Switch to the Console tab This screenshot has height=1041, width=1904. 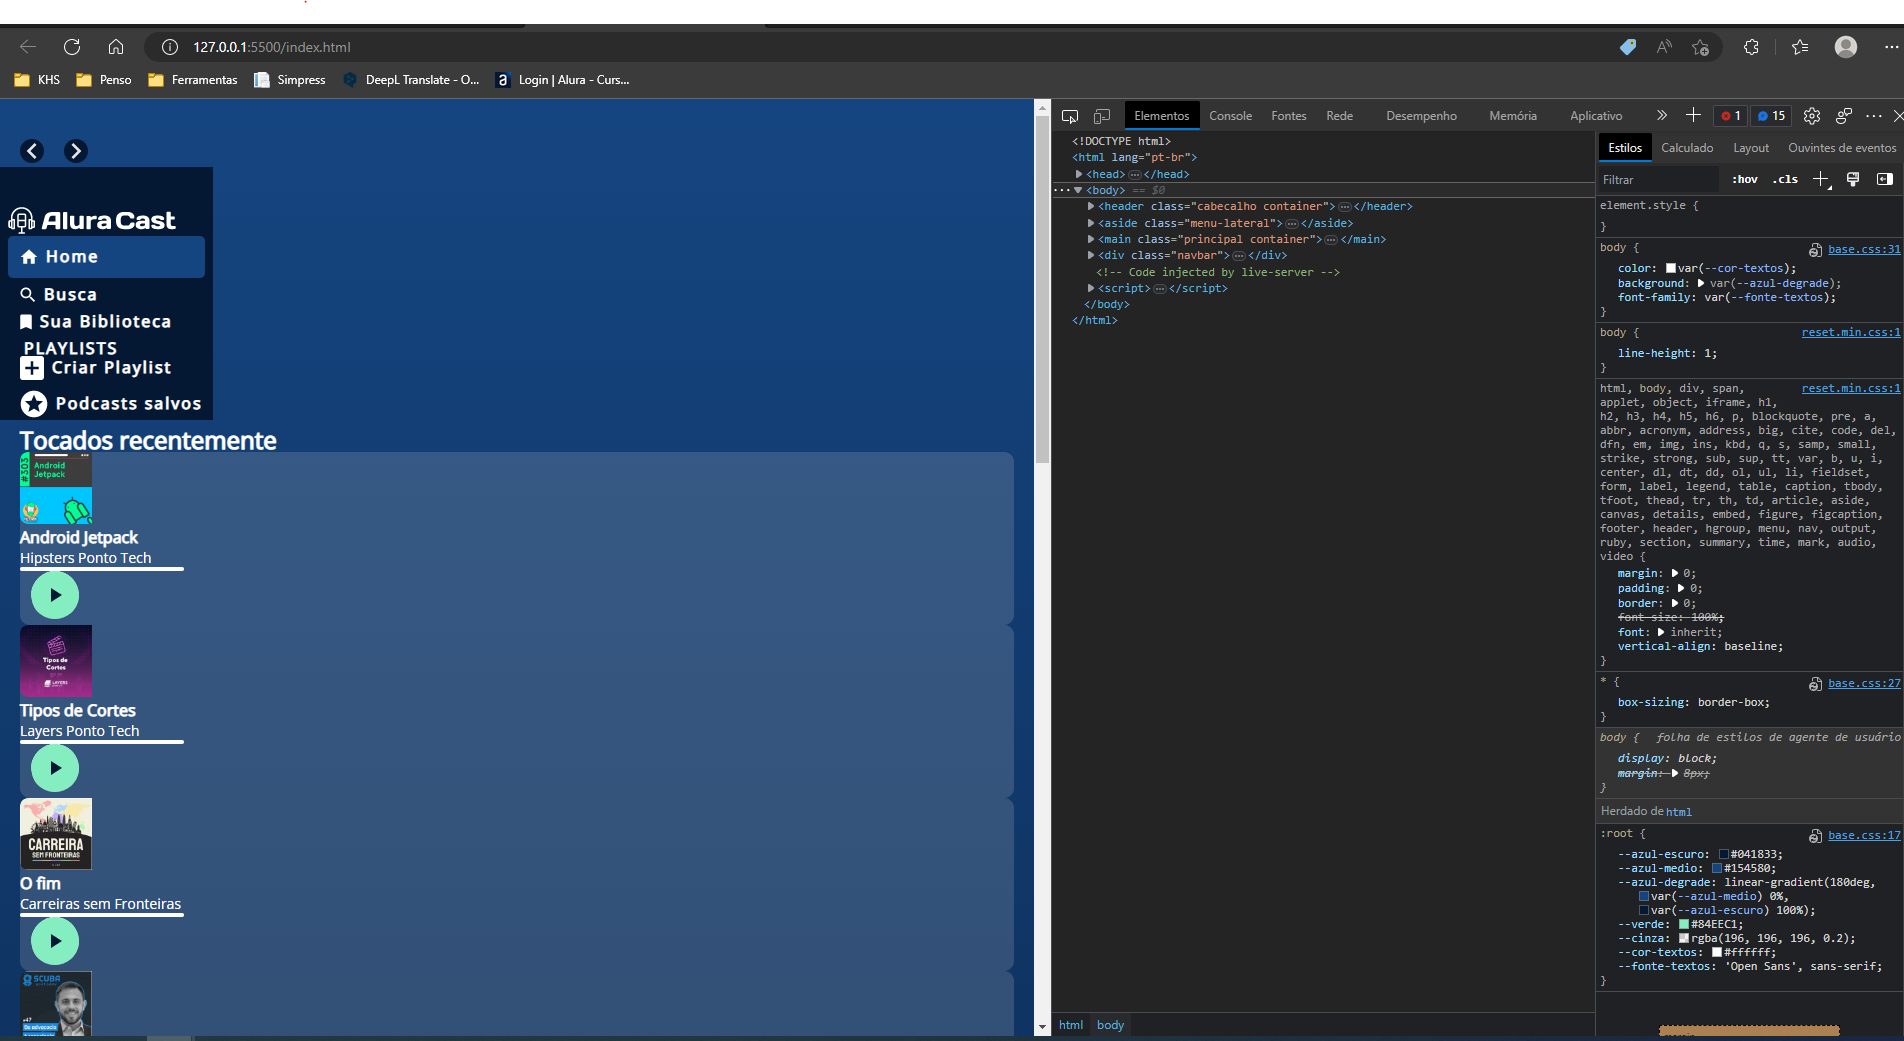1230,116
